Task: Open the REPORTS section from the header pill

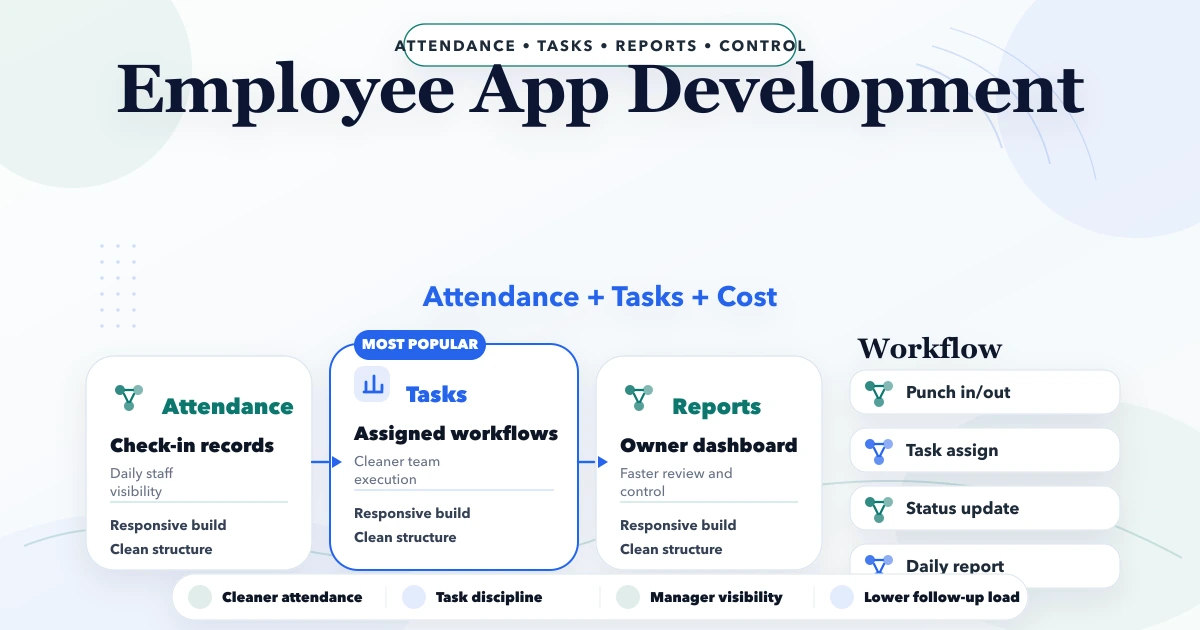Action: pyautogui.click(x=656, y=45)
